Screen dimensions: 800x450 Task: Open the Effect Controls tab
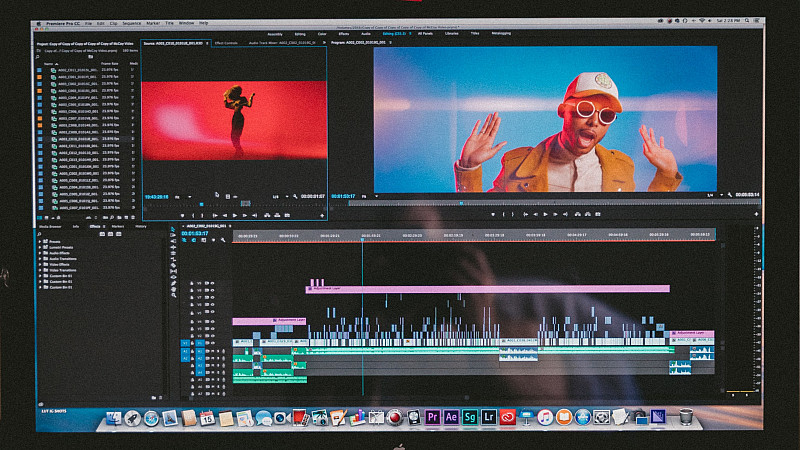[226, 43]
